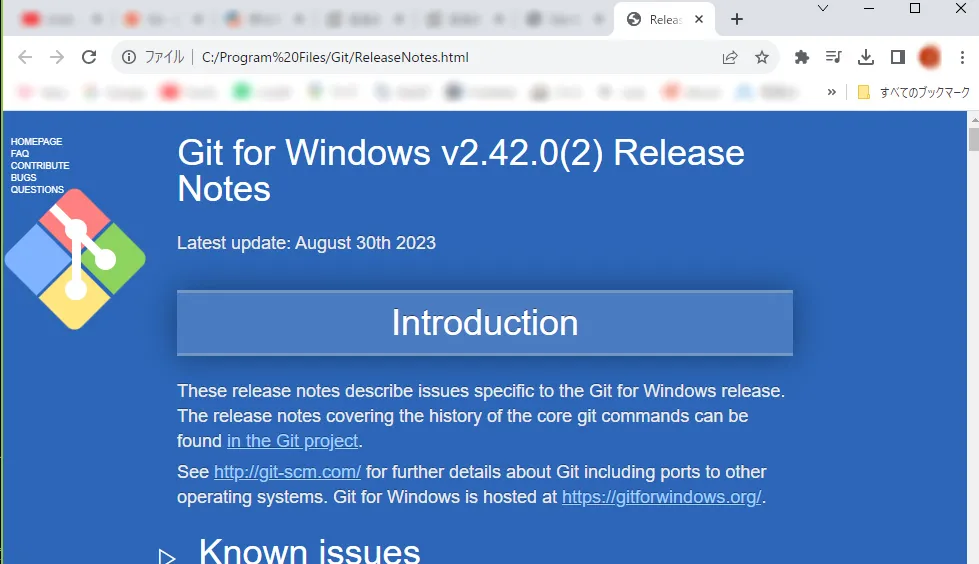Click the Git for Windows logo
This screenshot has width=979, height=564.
75,259
